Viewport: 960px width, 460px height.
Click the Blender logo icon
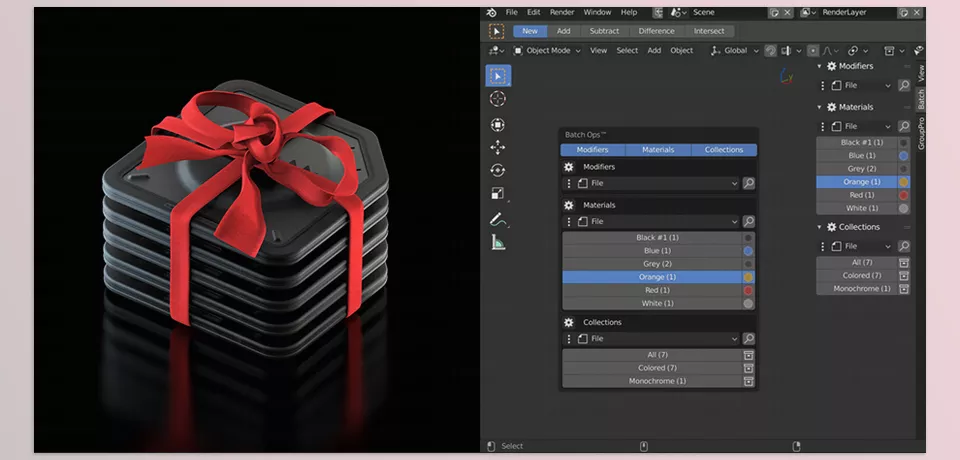coord(491,12)
